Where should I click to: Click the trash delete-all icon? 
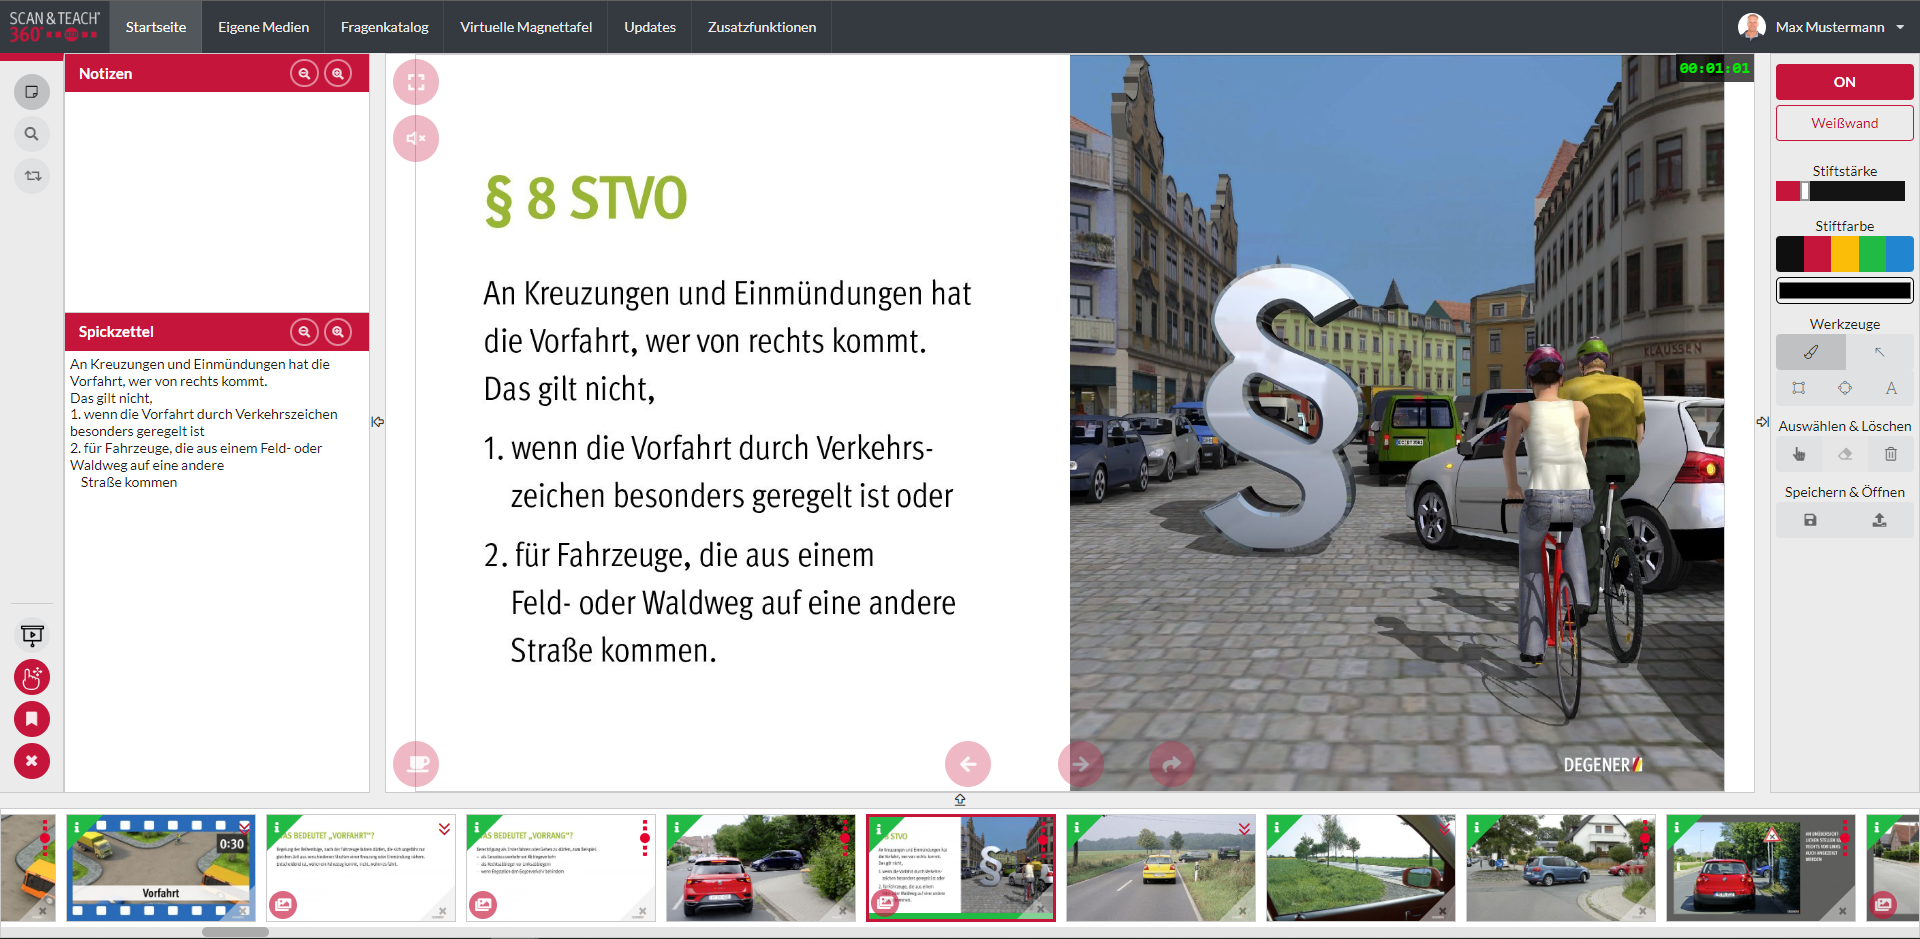point(1891,454)
